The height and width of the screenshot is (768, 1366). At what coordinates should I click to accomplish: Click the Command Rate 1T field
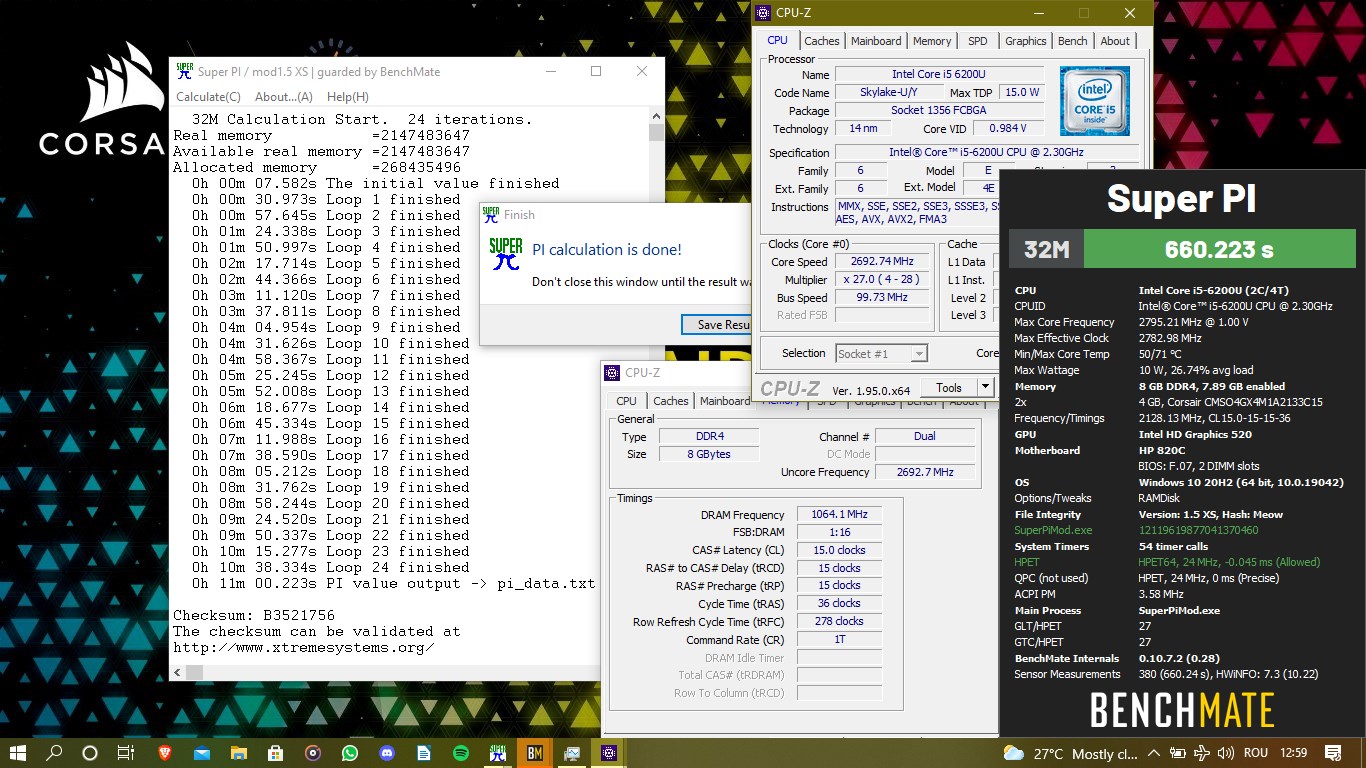point(839,640)
